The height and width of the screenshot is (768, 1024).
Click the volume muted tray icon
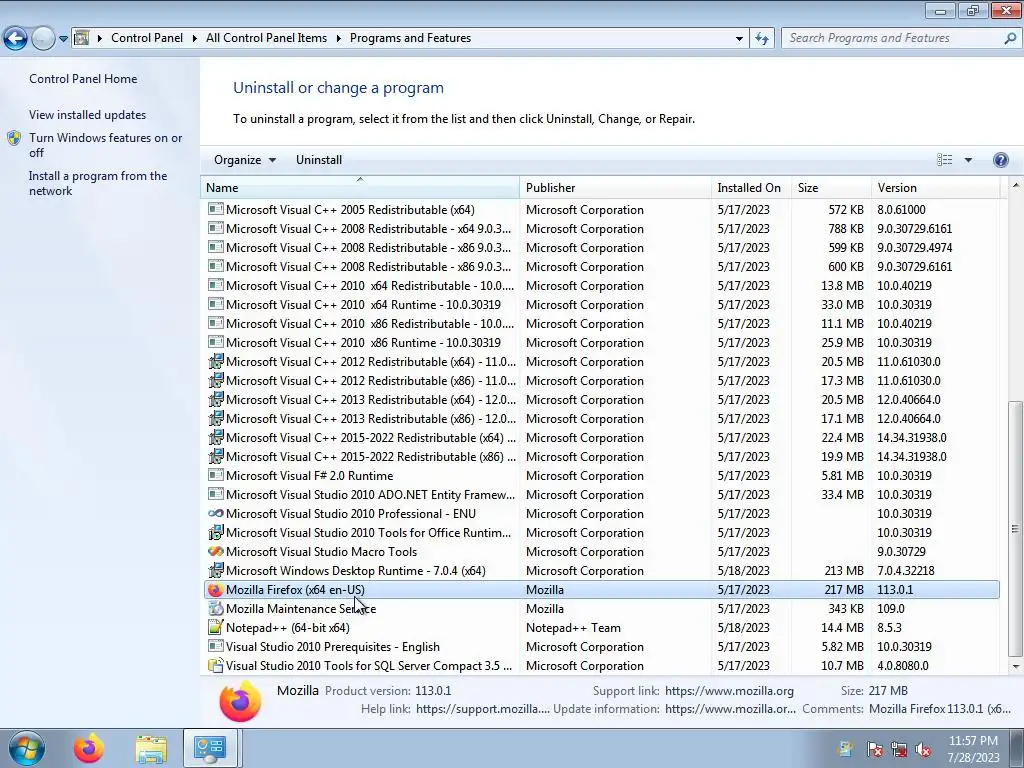923,749
